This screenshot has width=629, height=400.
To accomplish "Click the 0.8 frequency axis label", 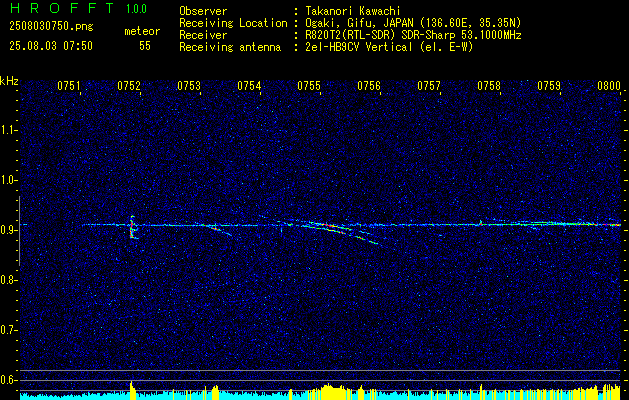I will click(8, 280).
